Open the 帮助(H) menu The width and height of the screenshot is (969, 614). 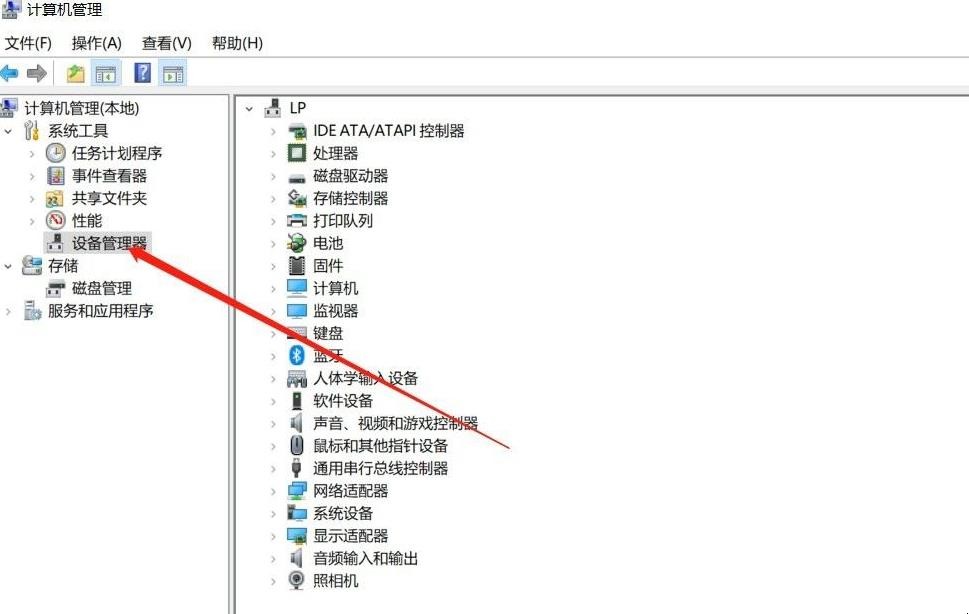[x=237, y=43]
